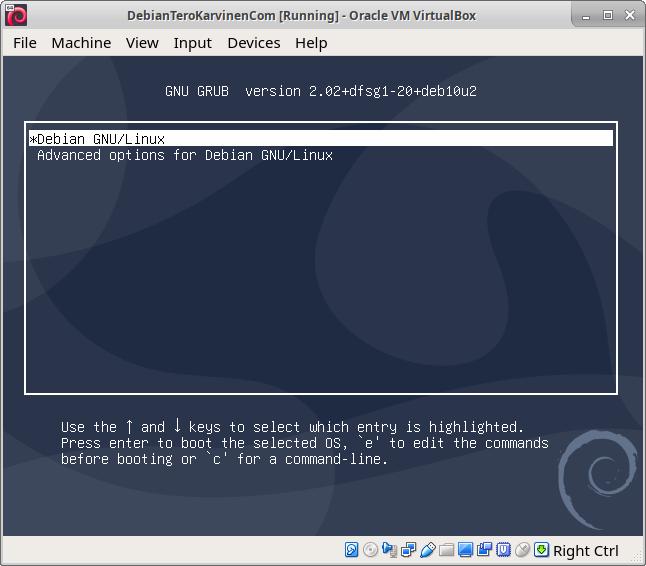Image resolution: width=646 pixels, height=566 pixels.
Task: Open the audio status indicator
Action: coord(390,550)
